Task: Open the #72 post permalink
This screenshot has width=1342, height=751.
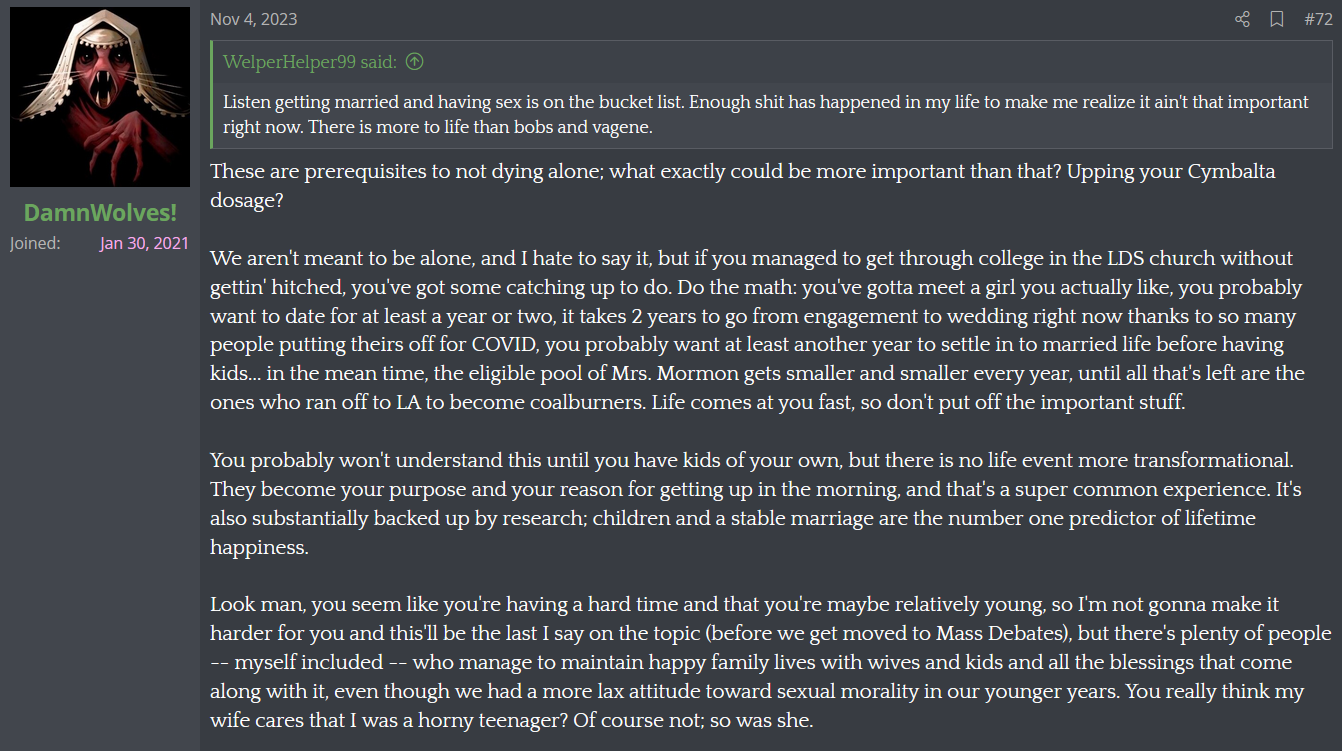Action: click(x=1318, y=19)
